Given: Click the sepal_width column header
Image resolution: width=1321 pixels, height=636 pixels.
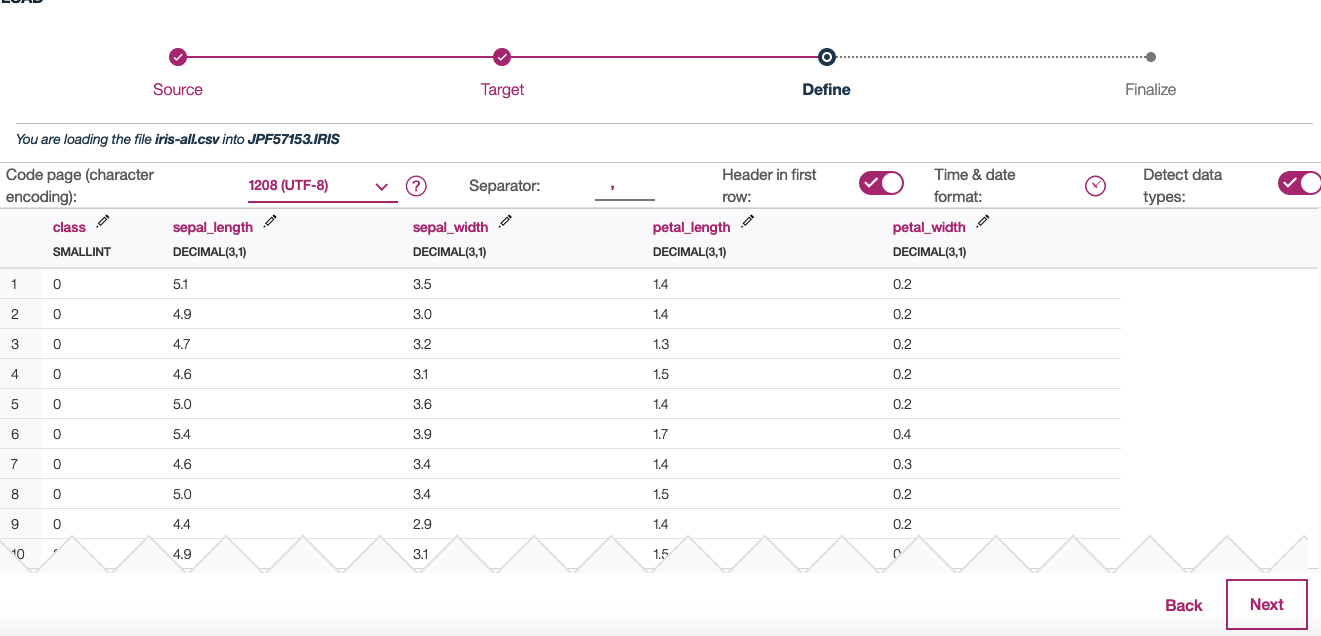Looking at the screenshot, I should pyautogui.click(x=451, y=228).
